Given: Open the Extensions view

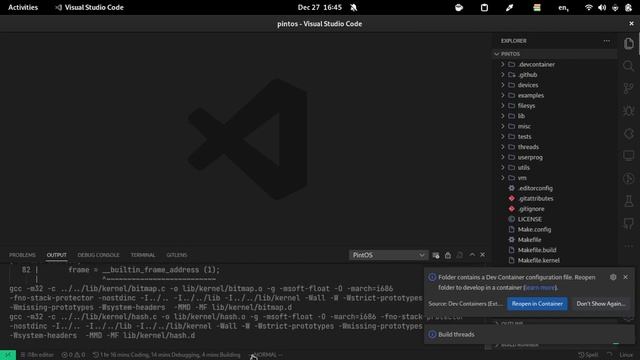Looking at the screenshot, I should 629,133.
